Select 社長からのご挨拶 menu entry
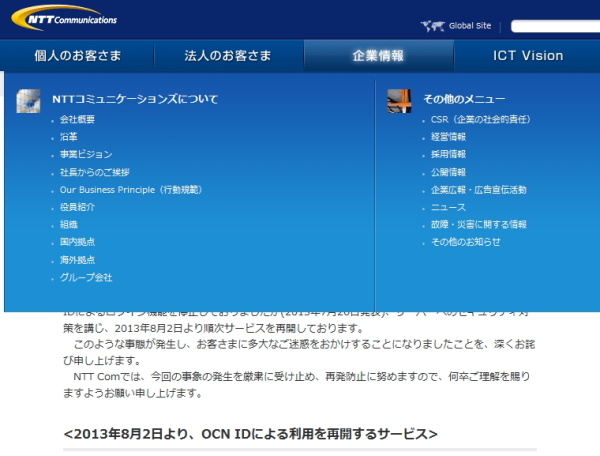This screenshot has width=600, height=456. (94, 172)
